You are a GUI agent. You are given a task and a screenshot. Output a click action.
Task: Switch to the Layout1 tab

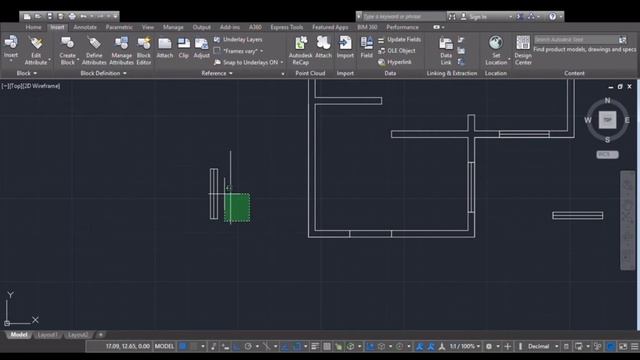(x=47, y=335)
